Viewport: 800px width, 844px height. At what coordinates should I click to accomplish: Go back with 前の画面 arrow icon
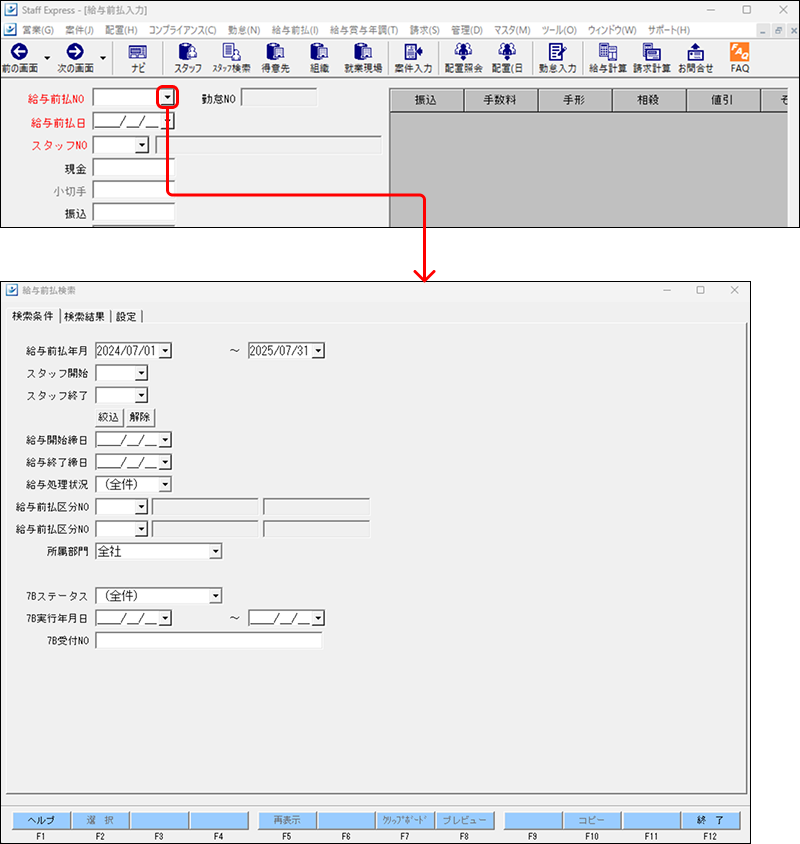(x=20, y=57)
